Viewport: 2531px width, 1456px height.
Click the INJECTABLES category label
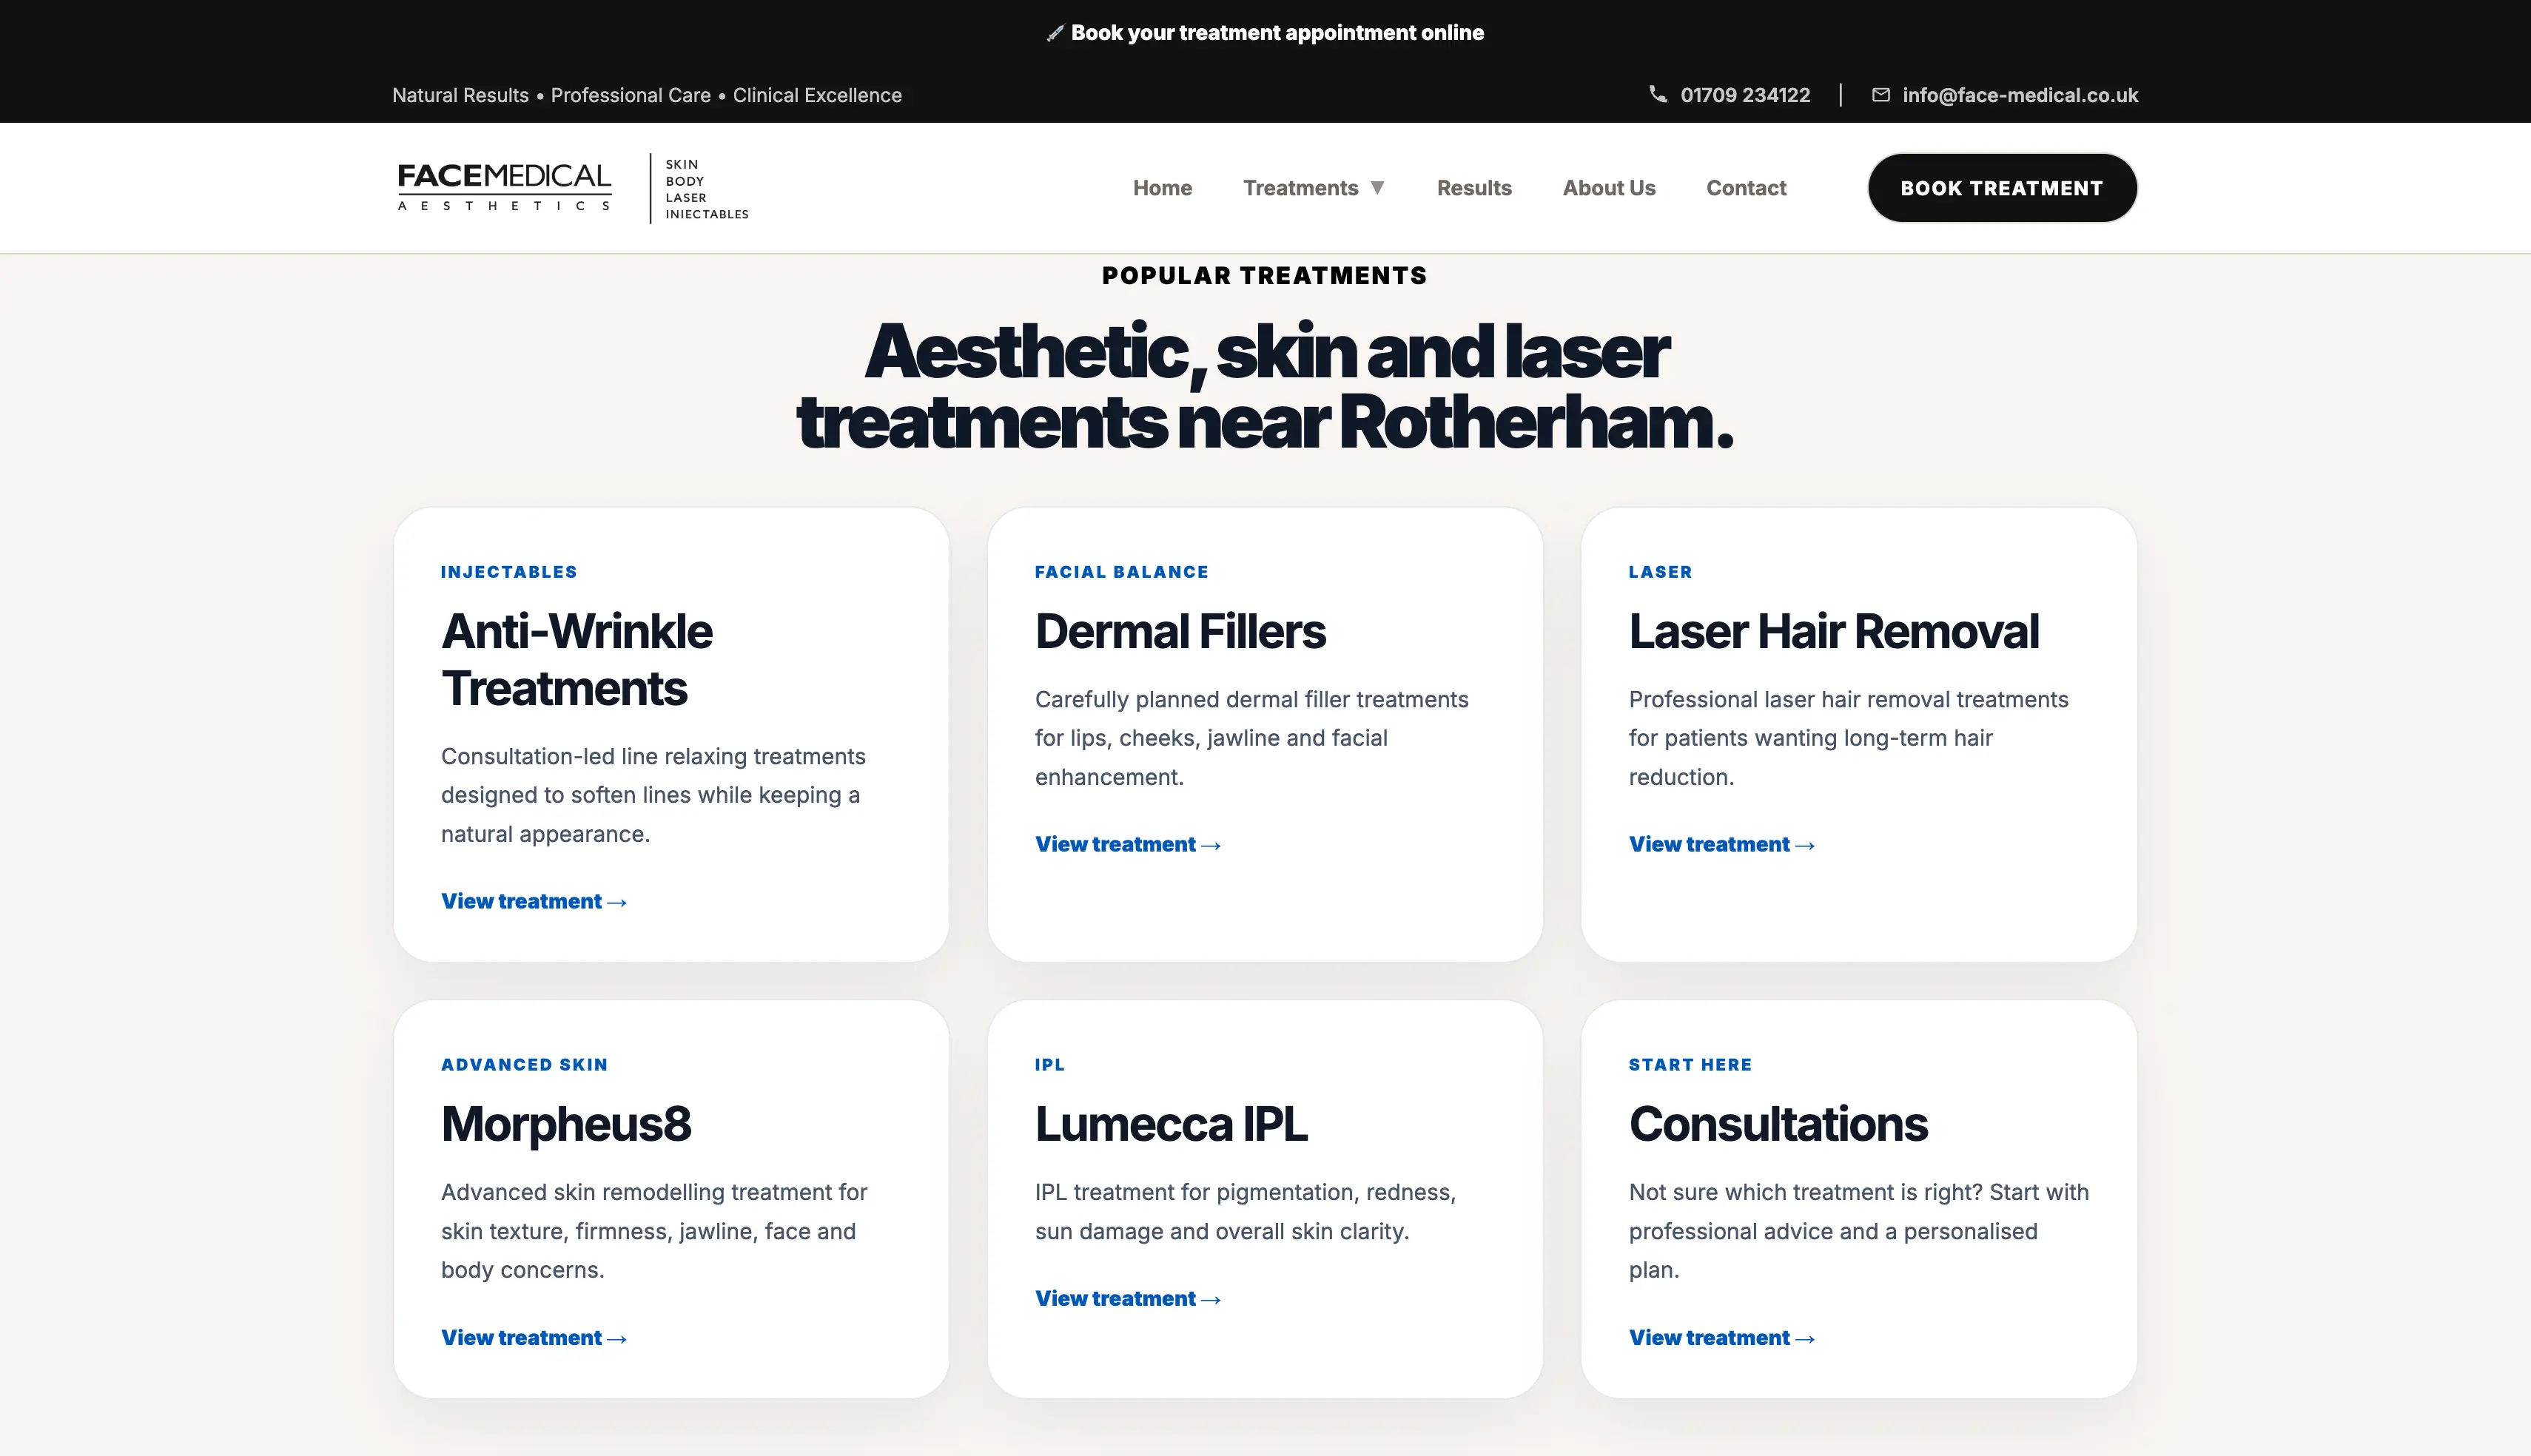click(x=509, y=572)
